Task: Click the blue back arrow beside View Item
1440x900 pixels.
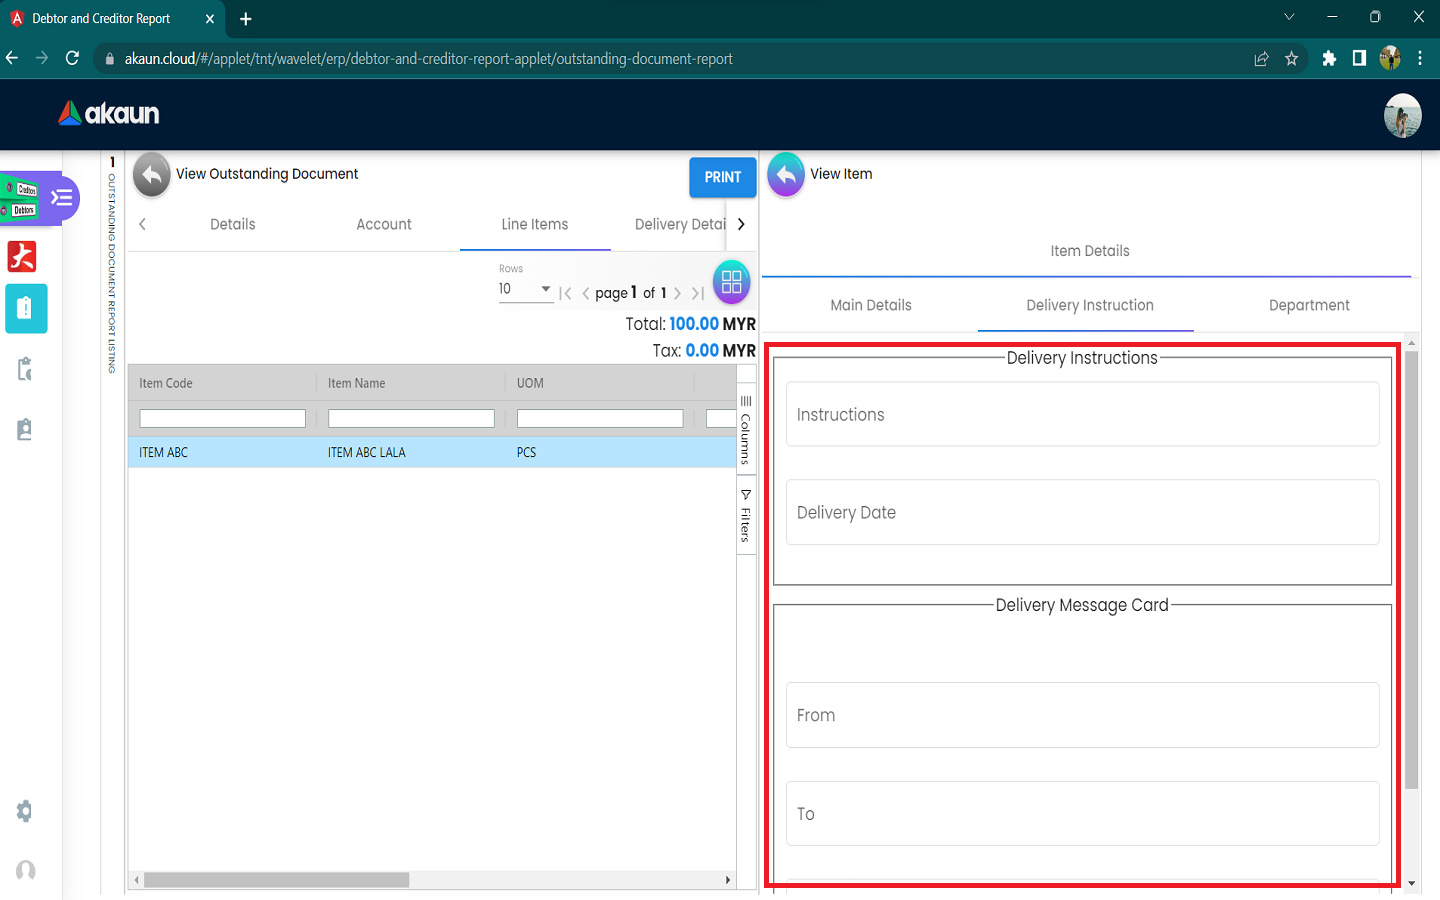Action: point(786,174)
